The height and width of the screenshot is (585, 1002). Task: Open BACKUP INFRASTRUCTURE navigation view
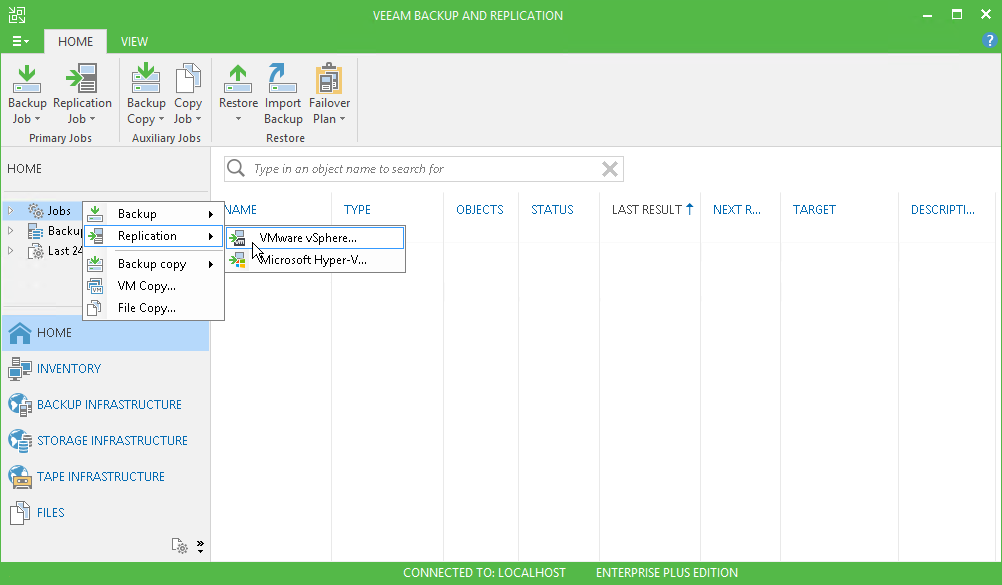(105, 405)
